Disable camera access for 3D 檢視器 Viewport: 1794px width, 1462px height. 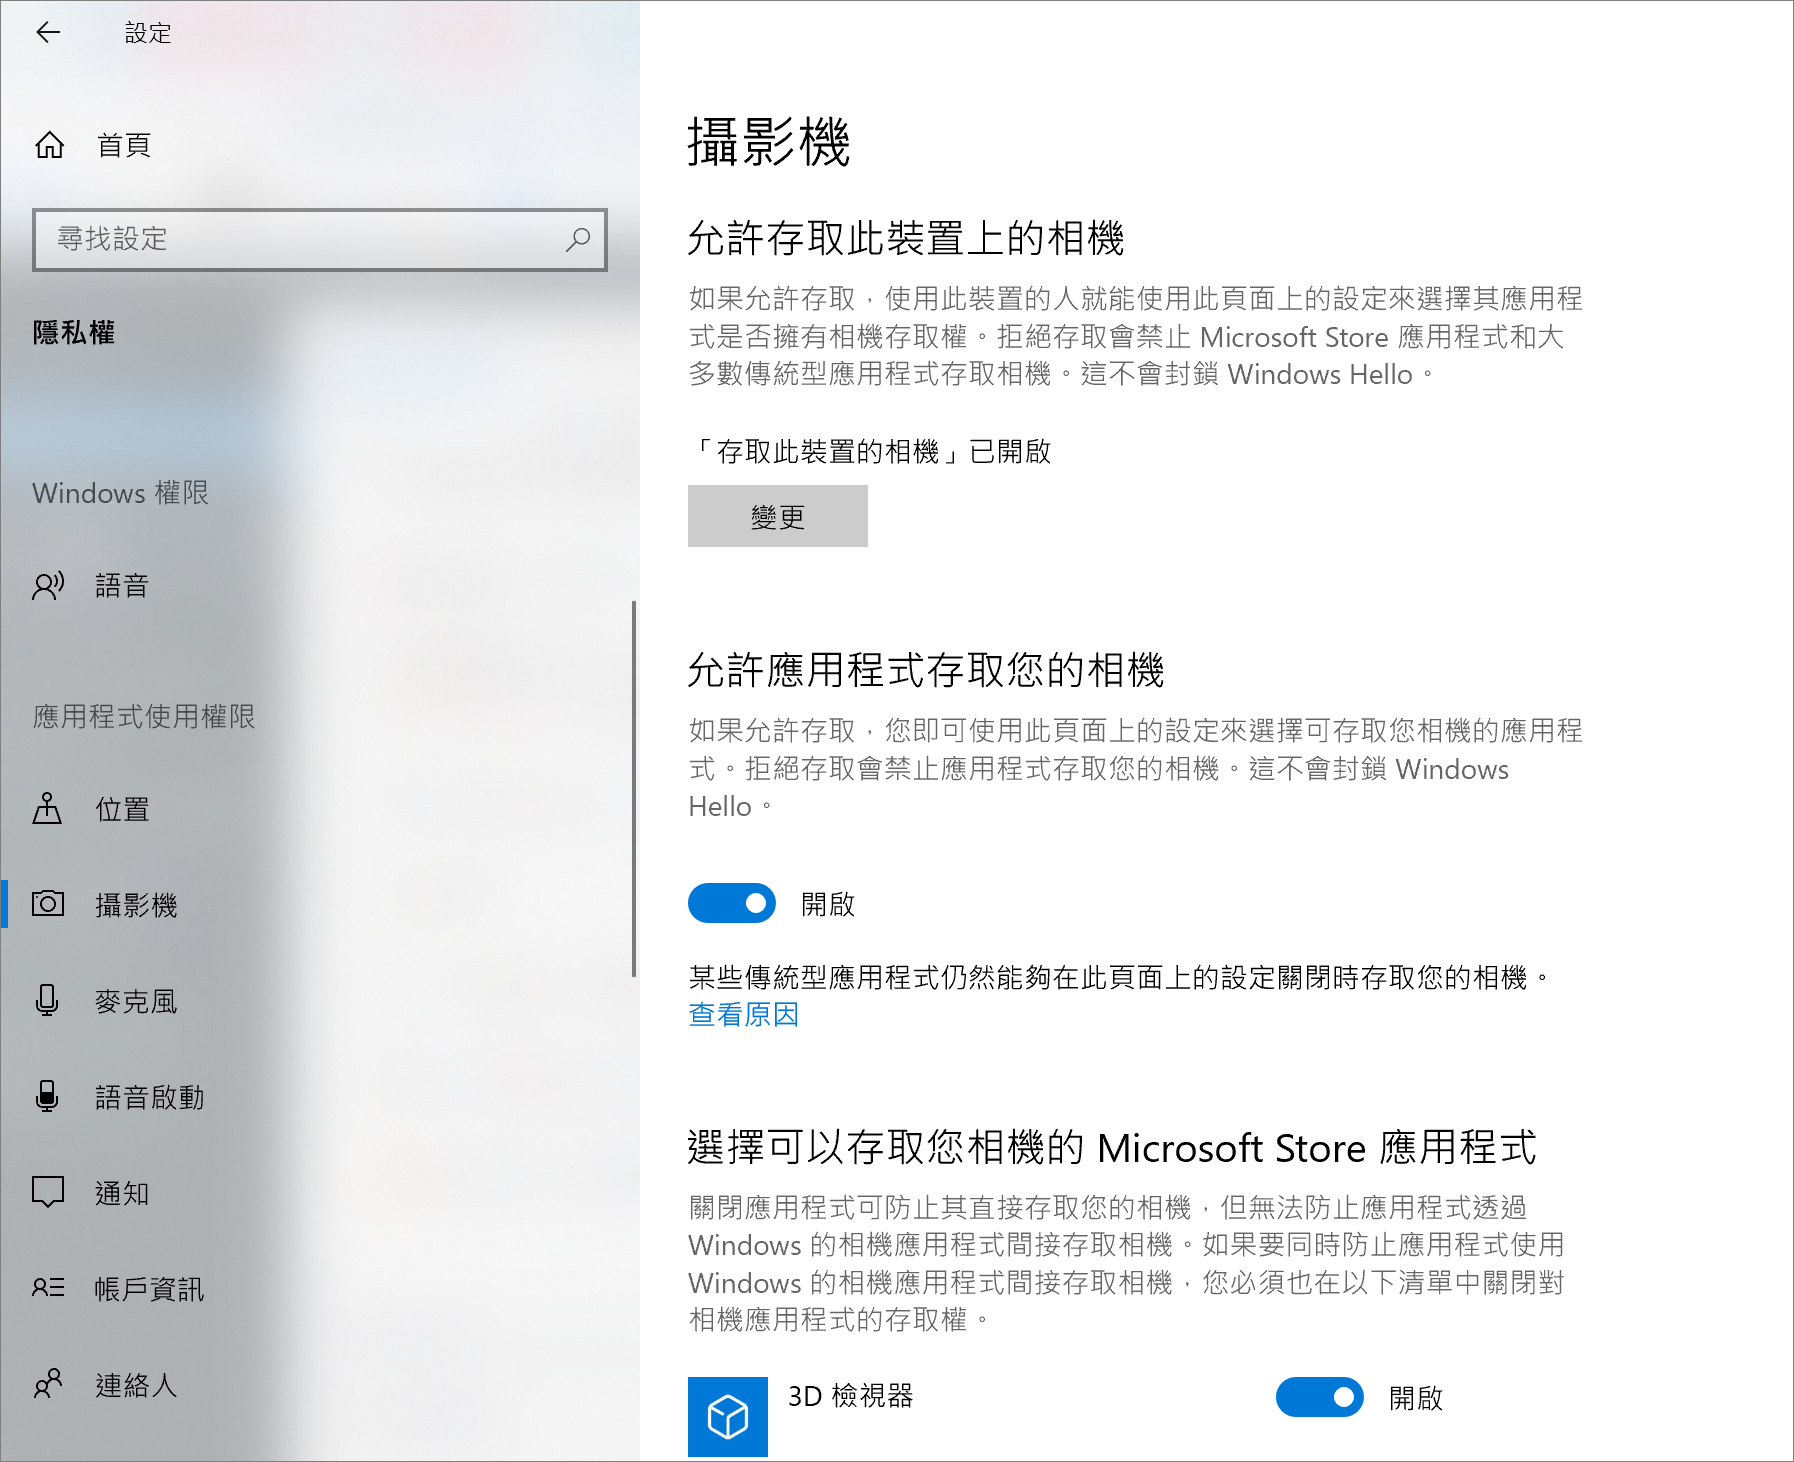pyautogui.click(x=1319, y=1397)
